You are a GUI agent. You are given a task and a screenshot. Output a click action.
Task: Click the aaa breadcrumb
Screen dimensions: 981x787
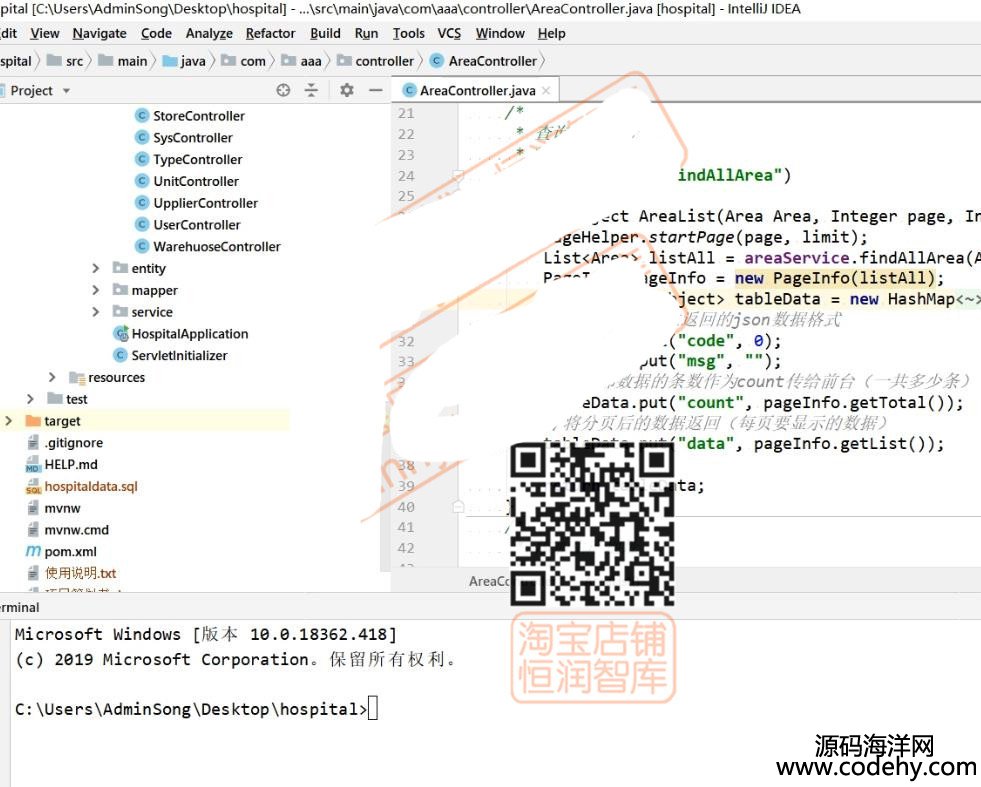click(x=302, y=61)
